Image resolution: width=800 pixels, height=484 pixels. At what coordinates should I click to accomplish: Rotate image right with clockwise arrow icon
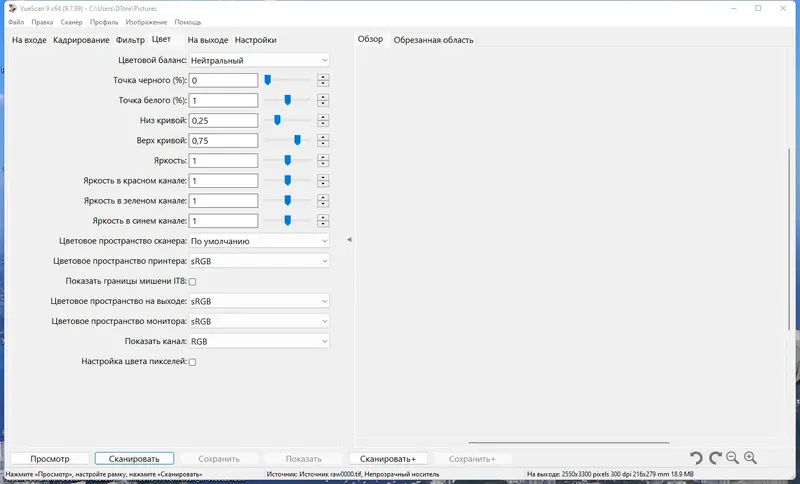point(715,458)
